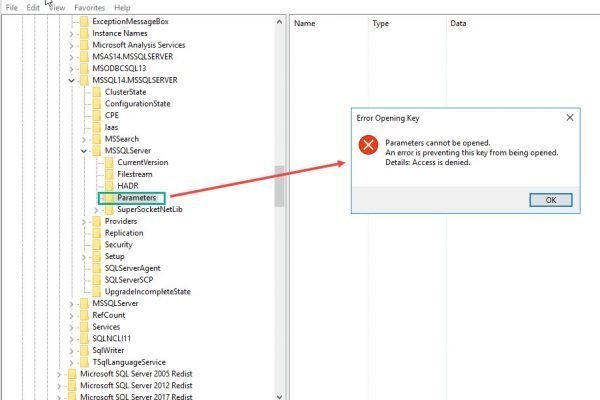This screenshot has width=600, height=400.
Task: Select the ExceptionMessageBox folder icon
Action: pyautogui.click(x=84, y=21)
